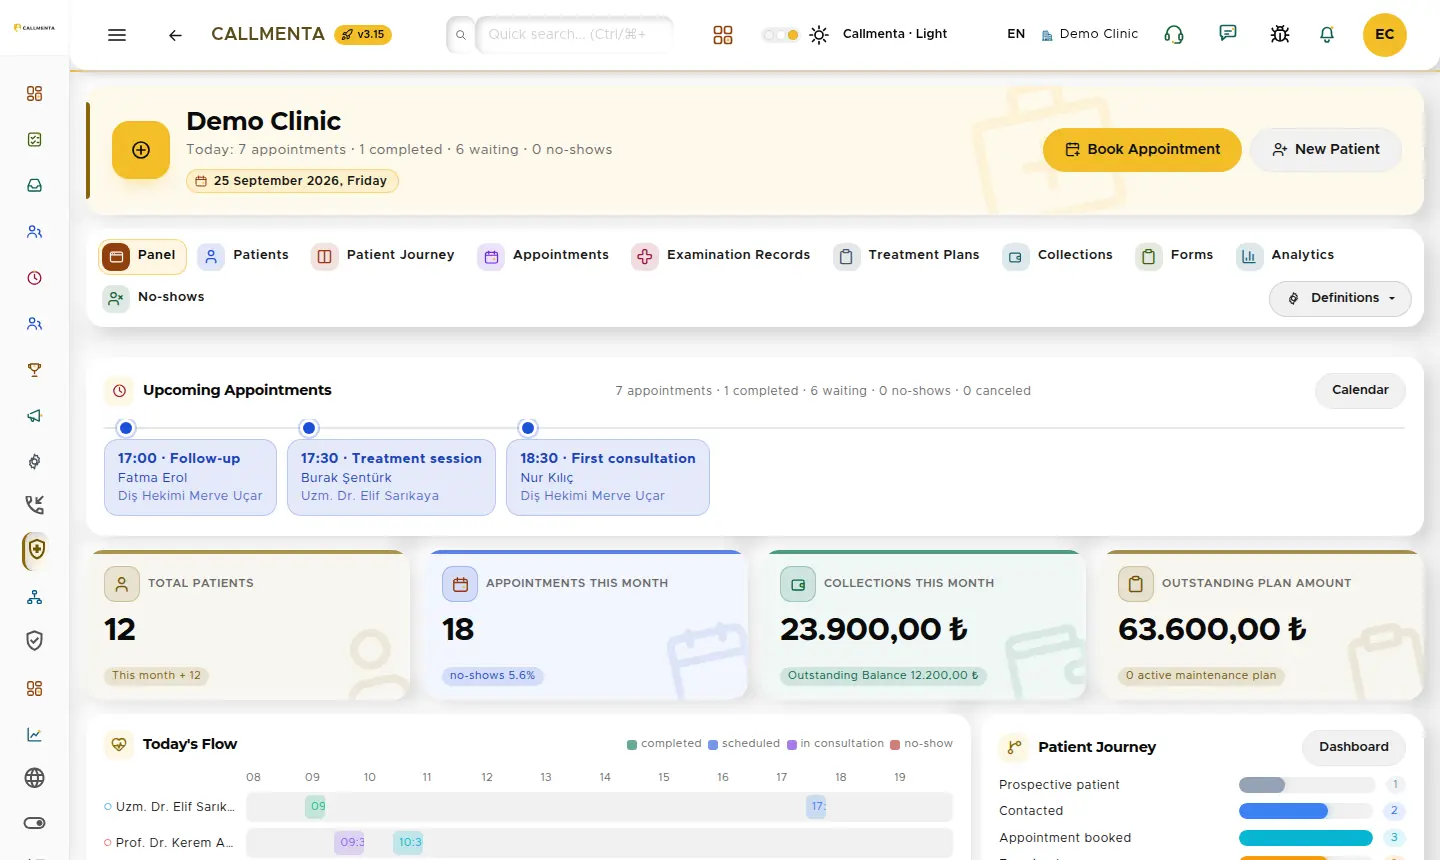Toggle the three-dot theme switch in header

[x=780, y=35]
